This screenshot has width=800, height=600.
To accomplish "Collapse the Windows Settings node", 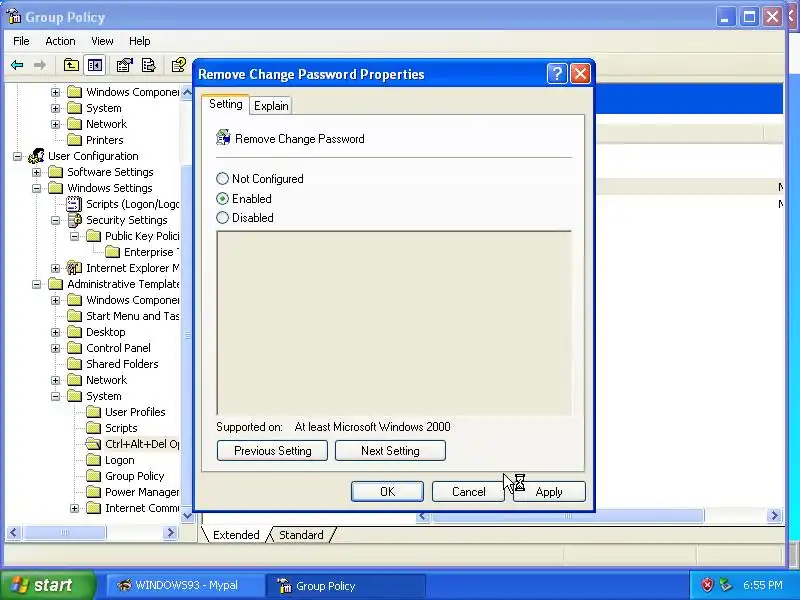I will click(x=36, y=188).
